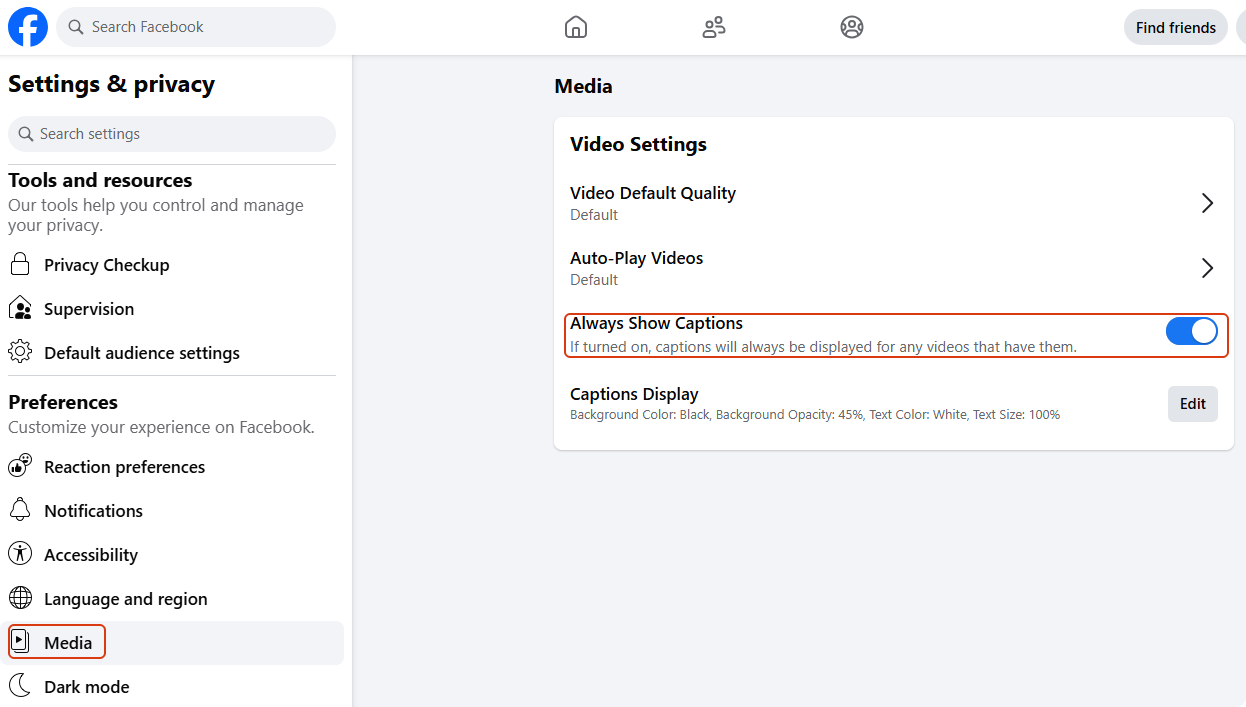Open the Home feed icon
This screenshot has height=707, width=1246.
(576, 27)
